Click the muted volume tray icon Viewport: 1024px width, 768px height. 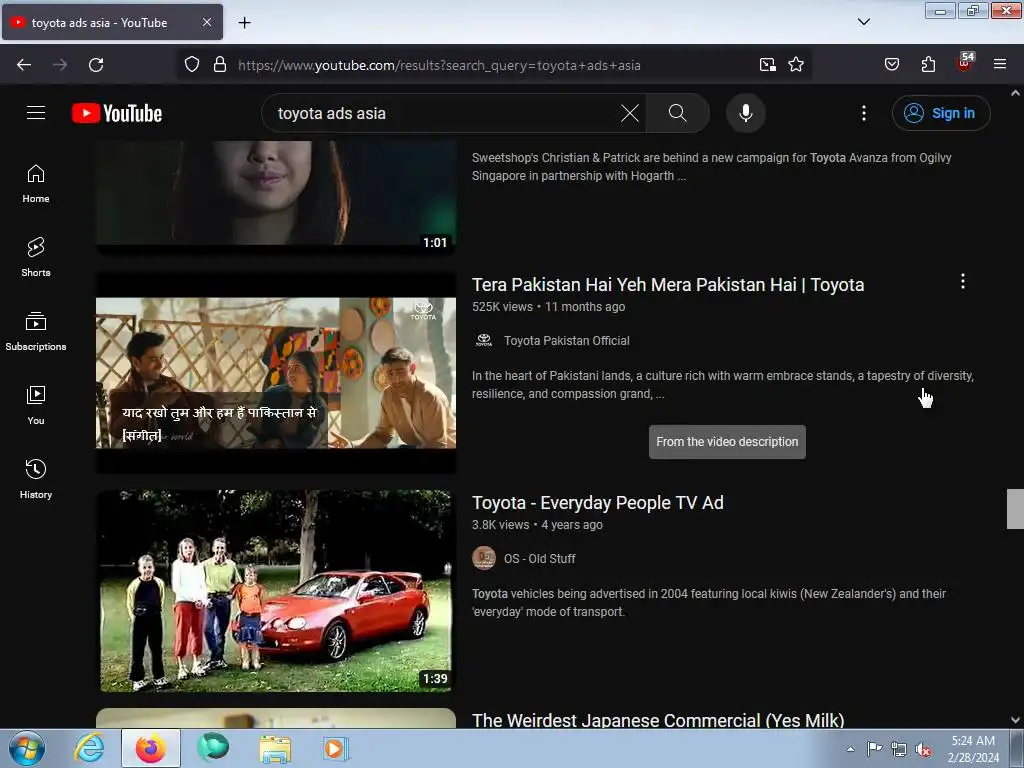(x=923, y=750)
